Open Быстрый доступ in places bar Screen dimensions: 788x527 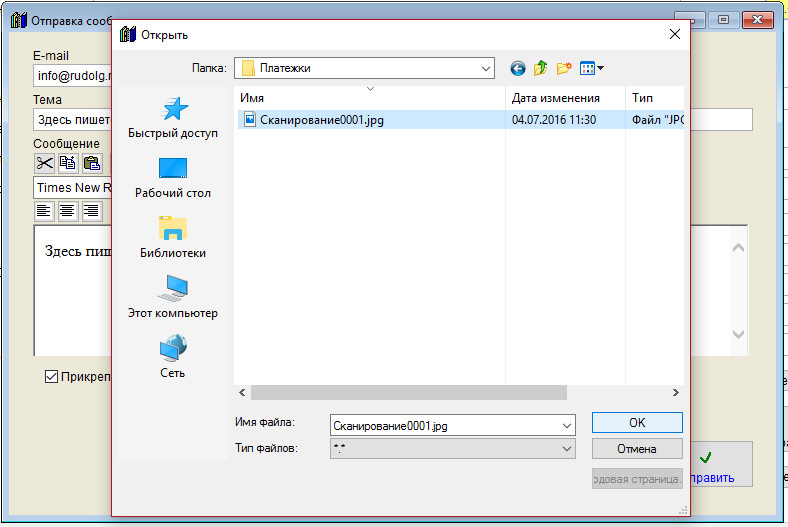(173, 118)
